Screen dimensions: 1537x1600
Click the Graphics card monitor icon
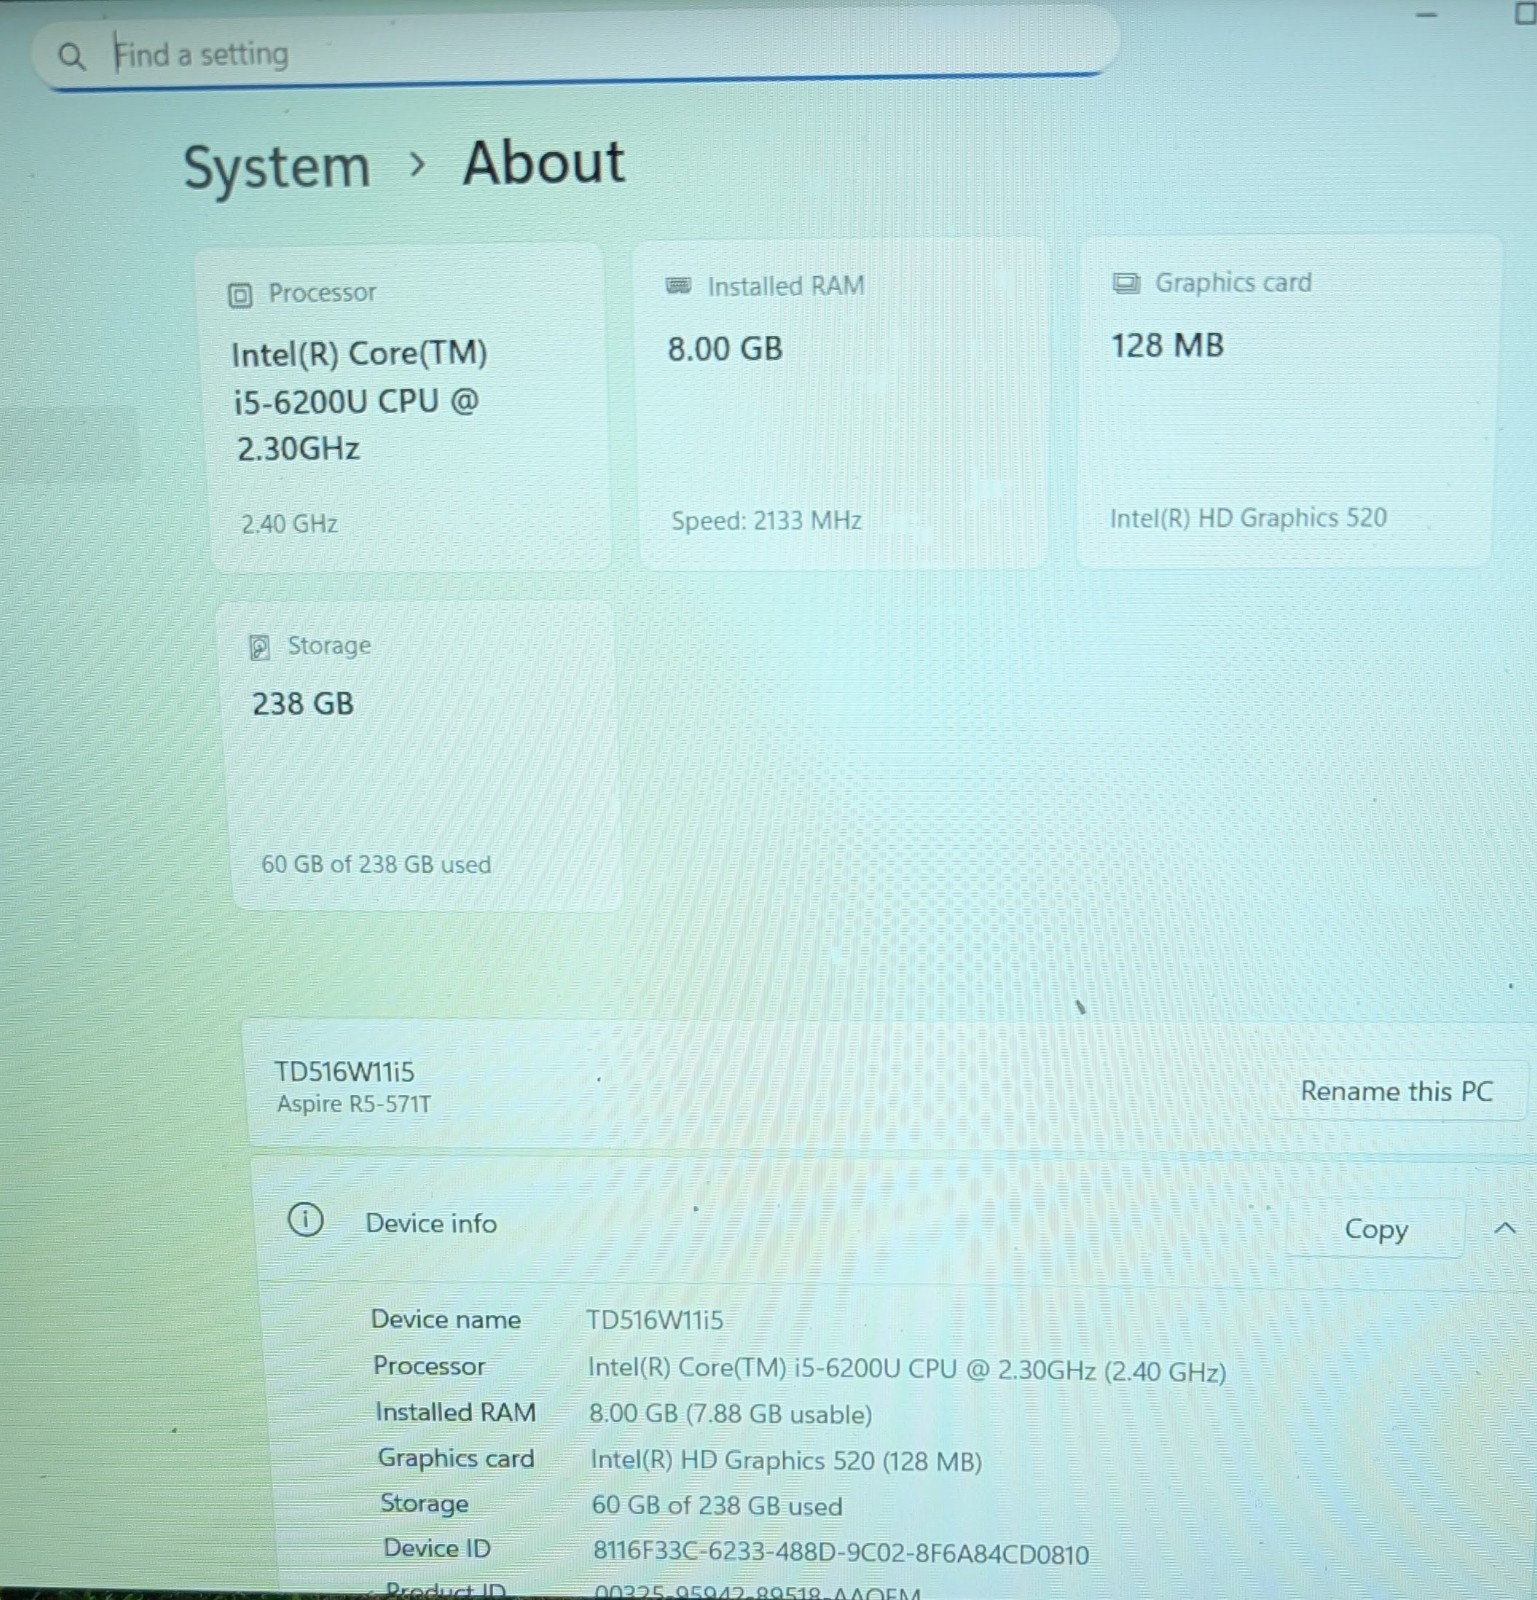coord(1126,283)
